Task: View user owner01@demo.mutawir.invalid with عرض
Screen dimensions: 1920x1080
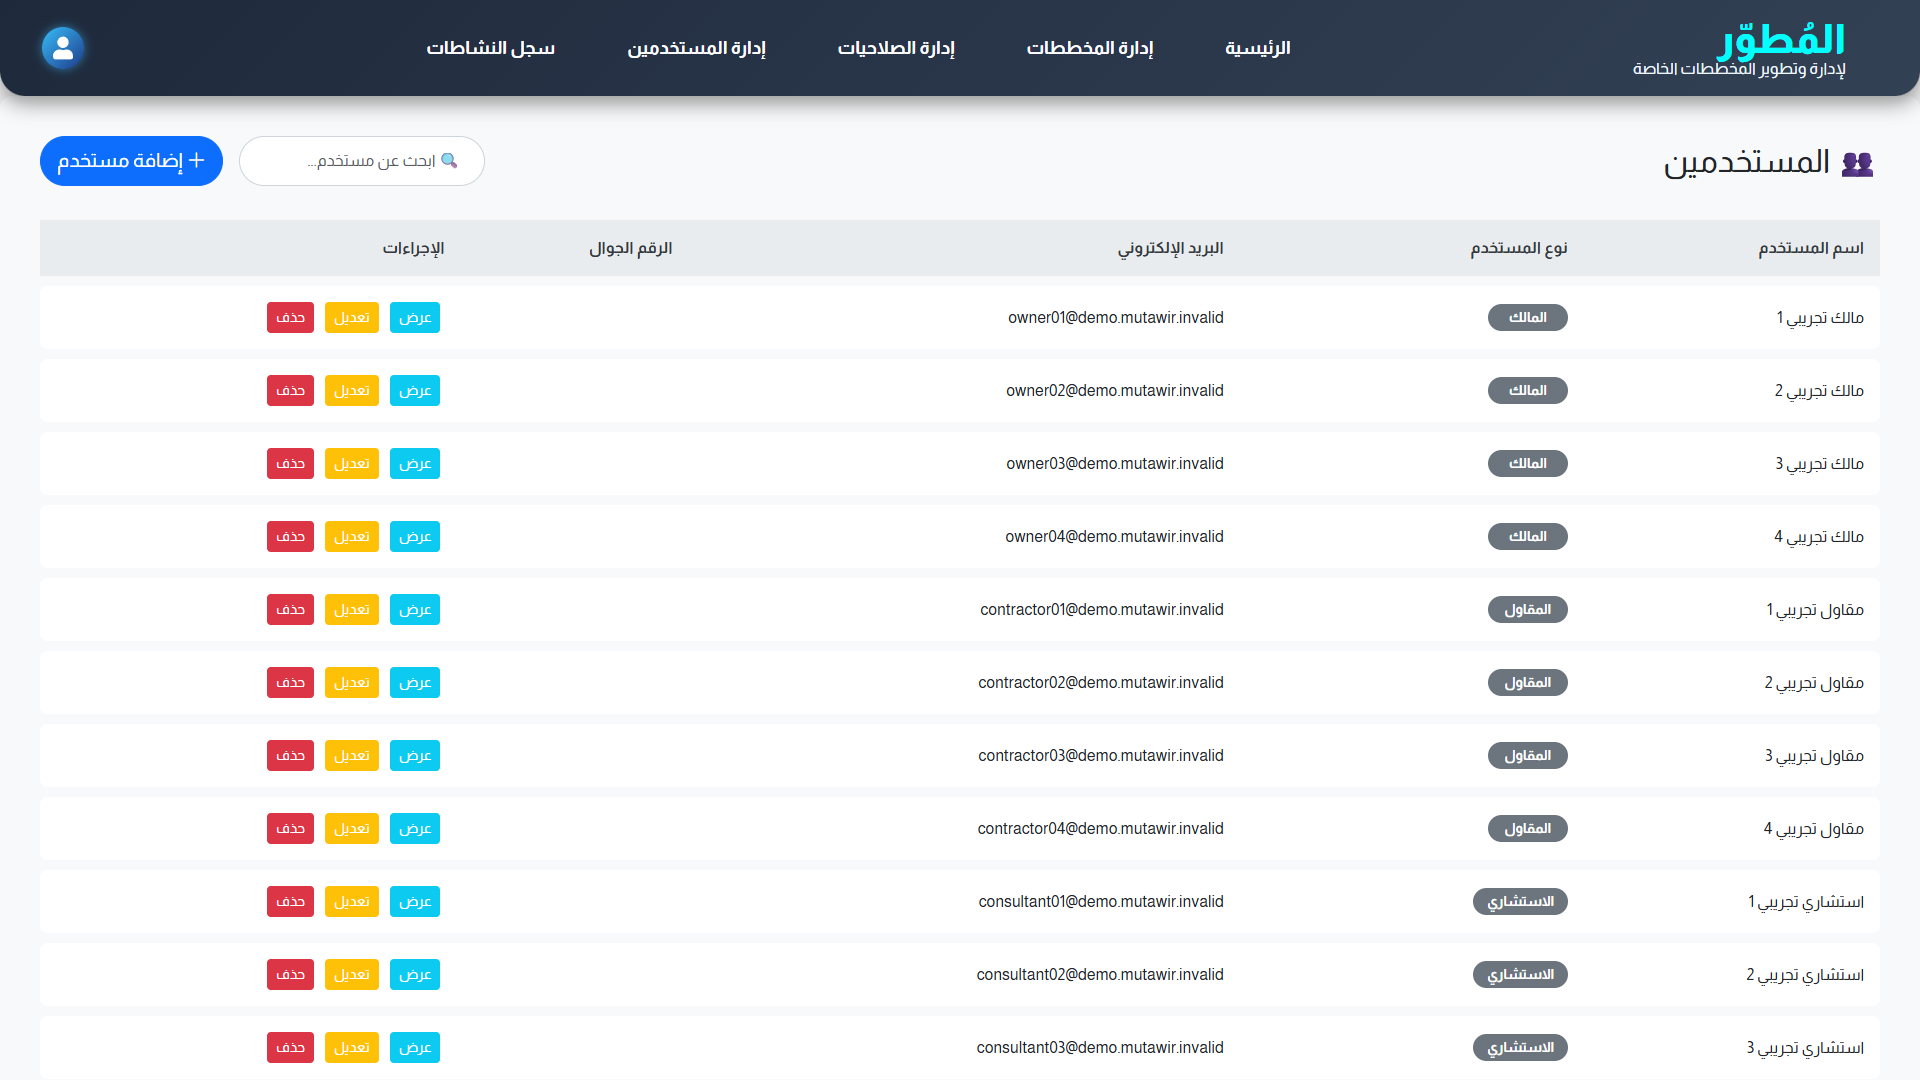Action: (x=415, y=317)
